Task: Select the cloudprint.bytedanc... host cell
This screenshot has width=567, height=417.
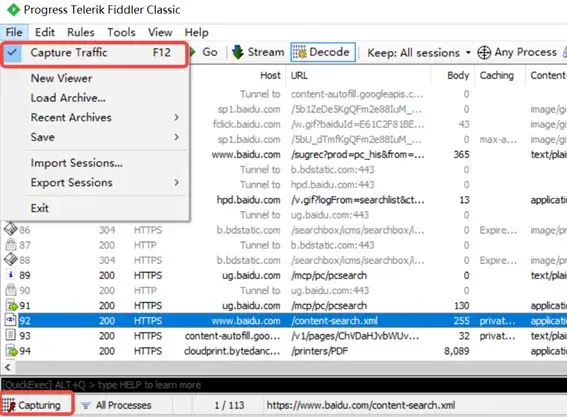Action: pos(232,351)
